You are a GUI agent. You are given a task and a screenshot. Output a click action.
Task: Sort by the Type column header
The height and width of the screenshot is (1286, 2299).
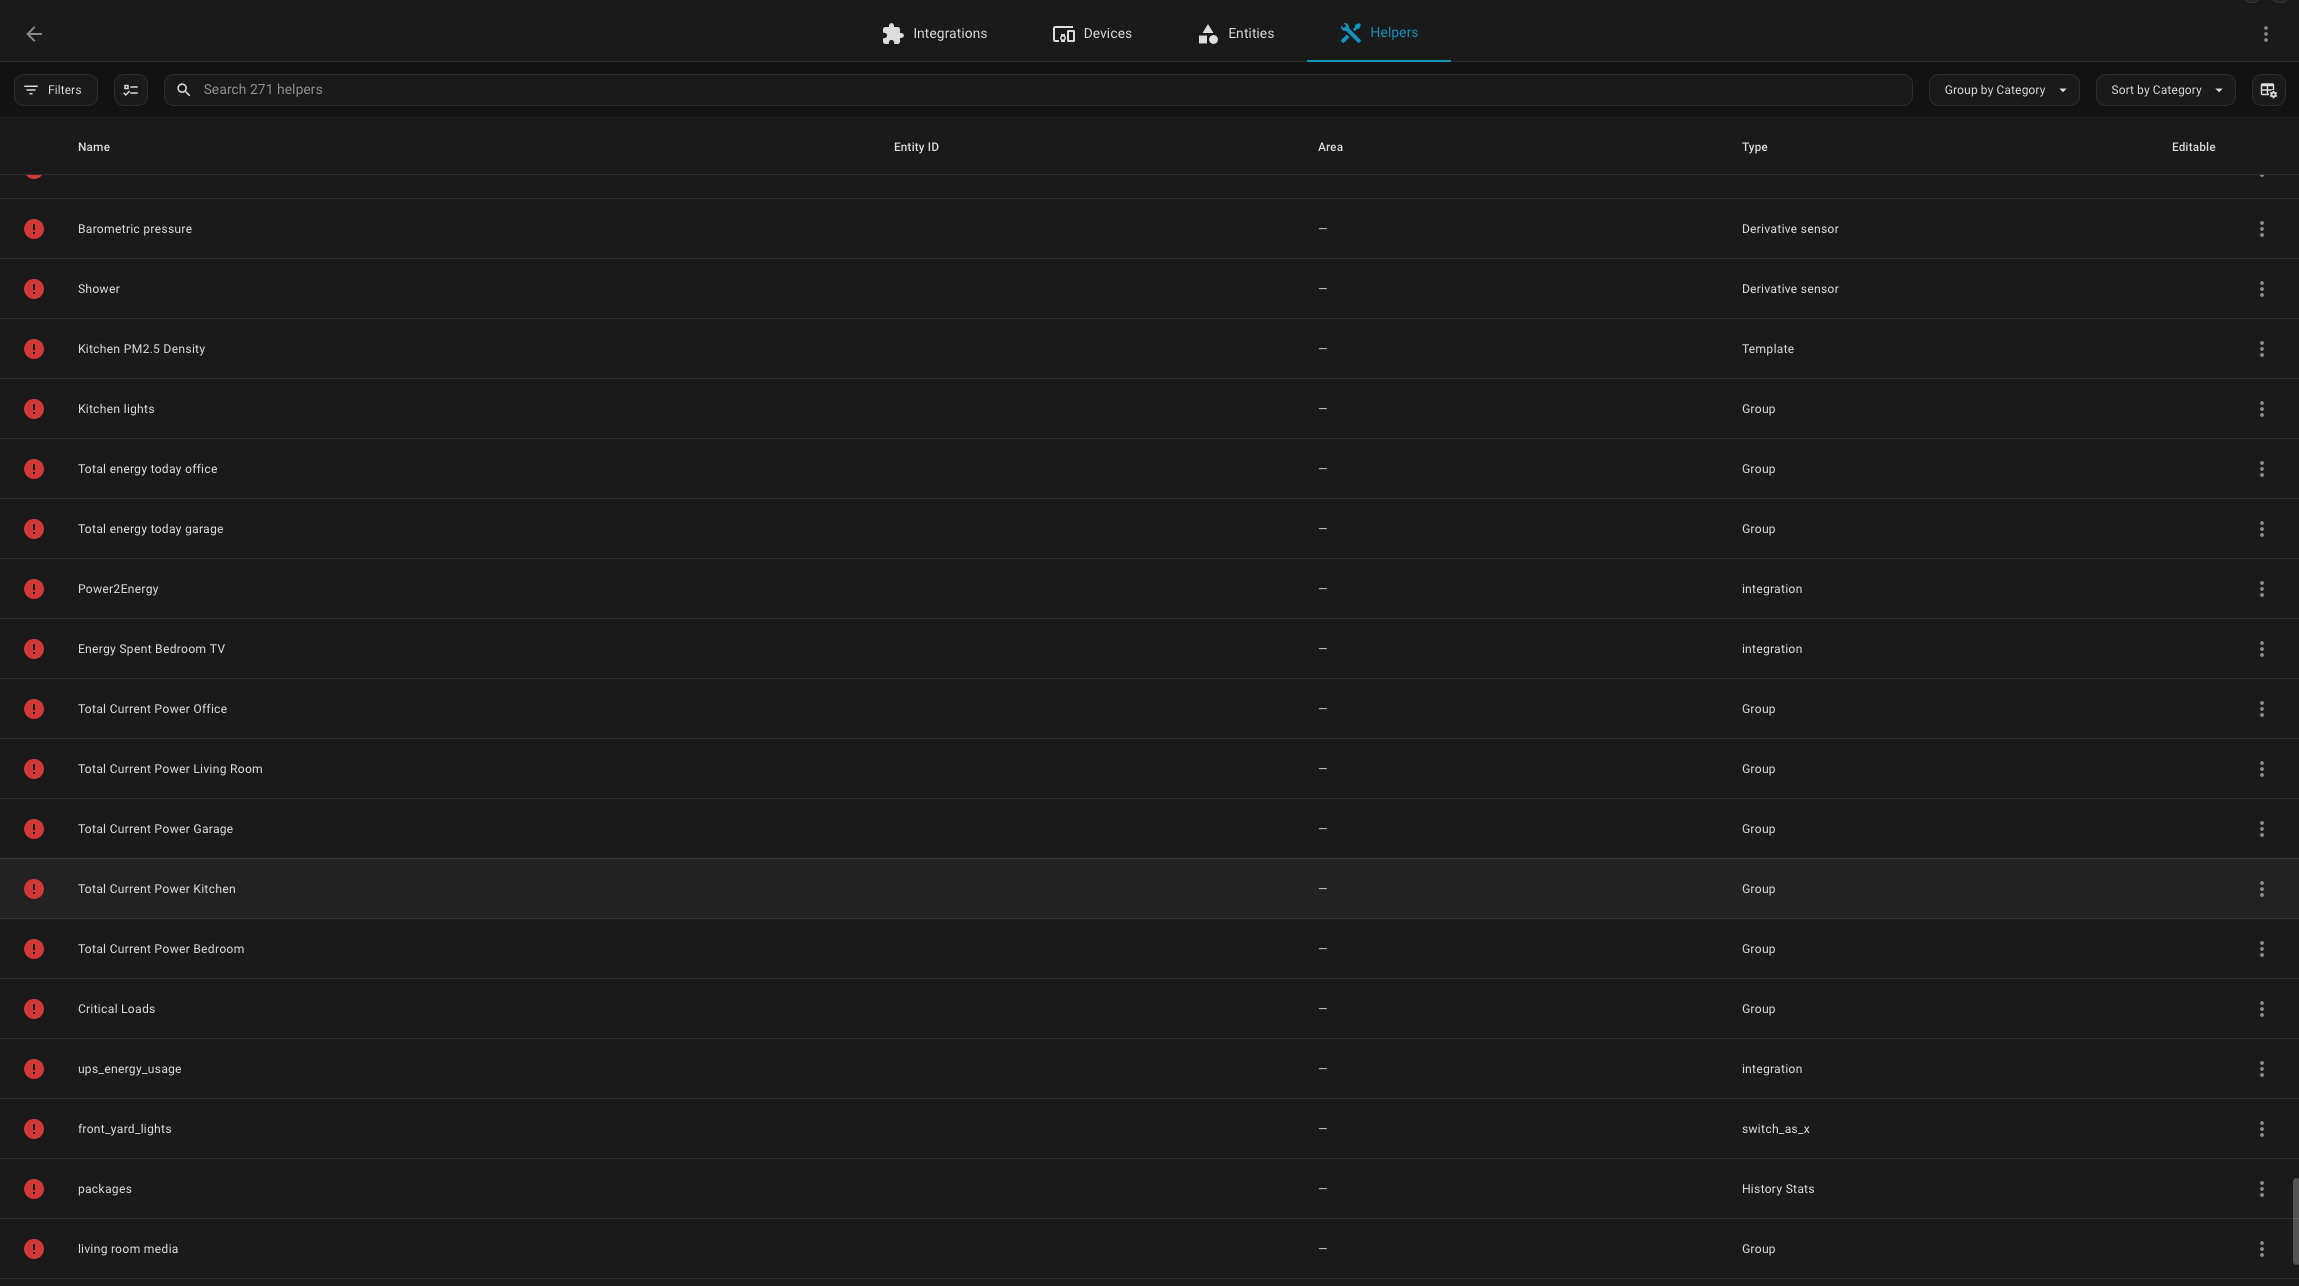pos(1754,147)
